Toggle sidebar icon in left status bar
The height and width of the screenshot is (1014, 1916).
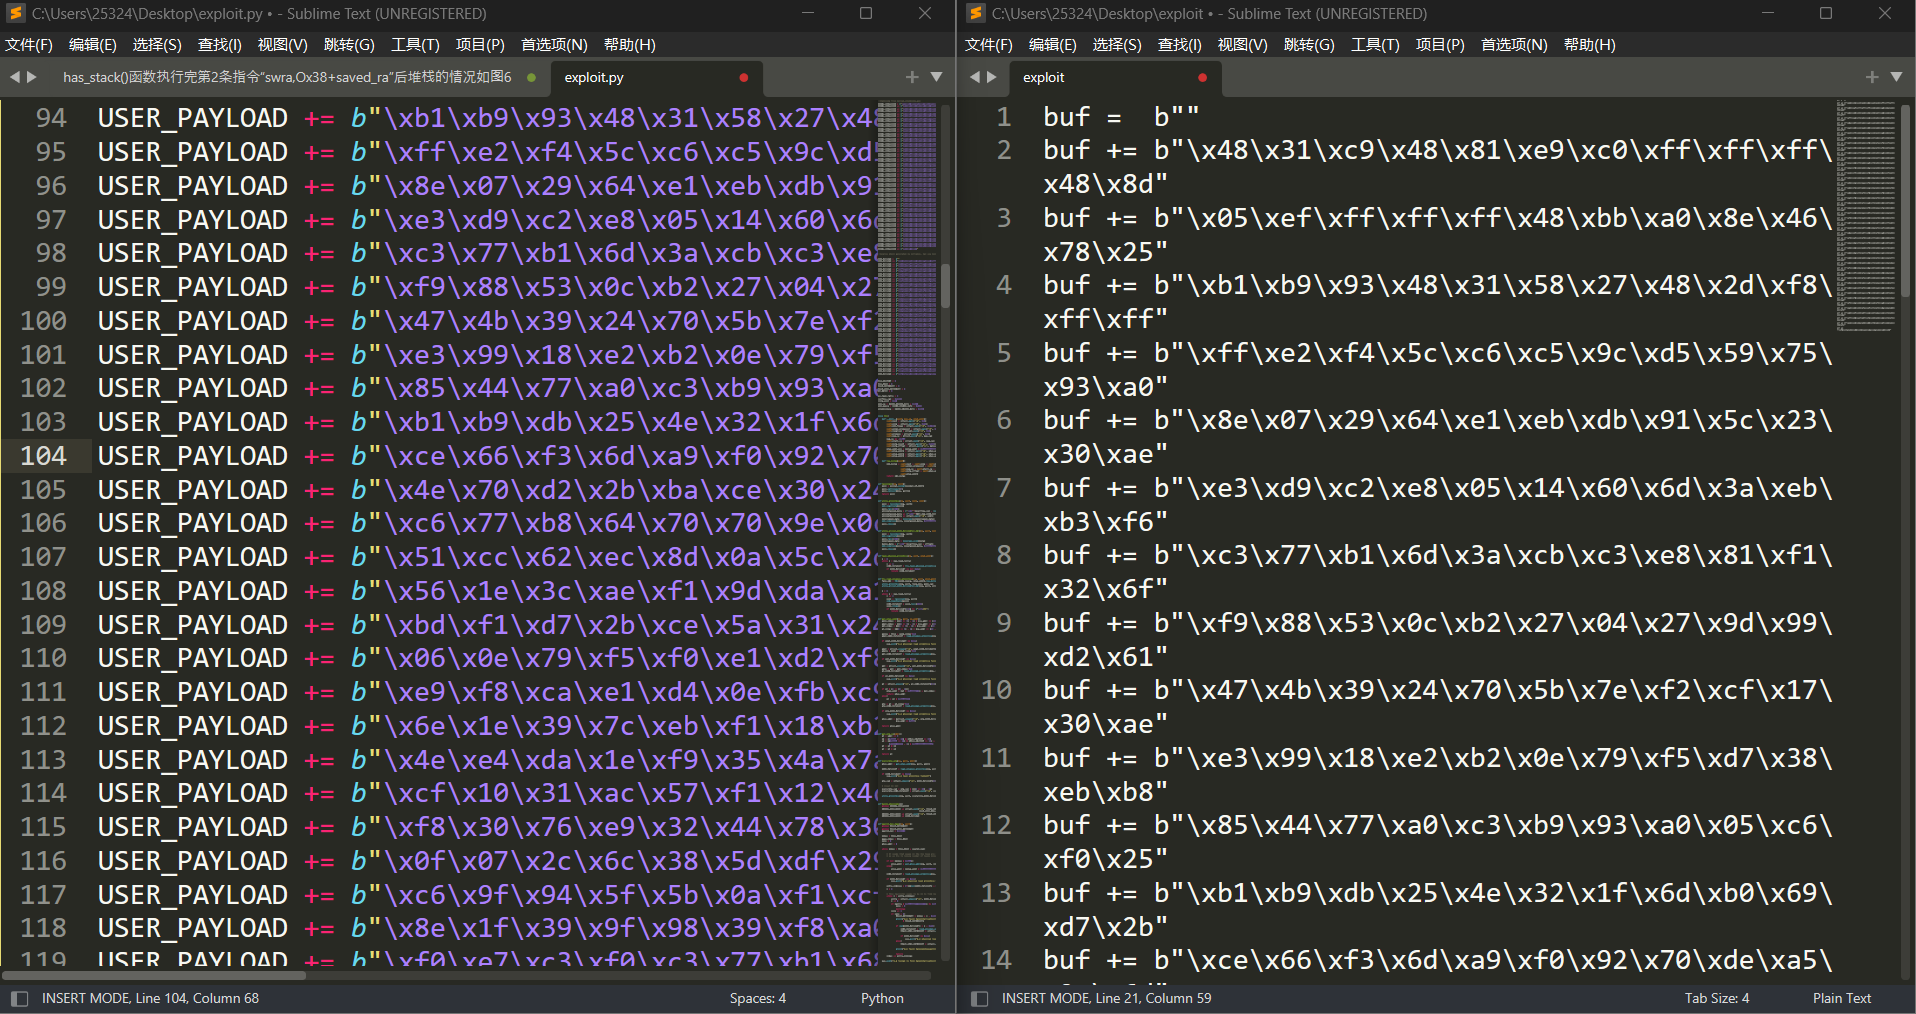pyautogui.click(x=19, y=998)
